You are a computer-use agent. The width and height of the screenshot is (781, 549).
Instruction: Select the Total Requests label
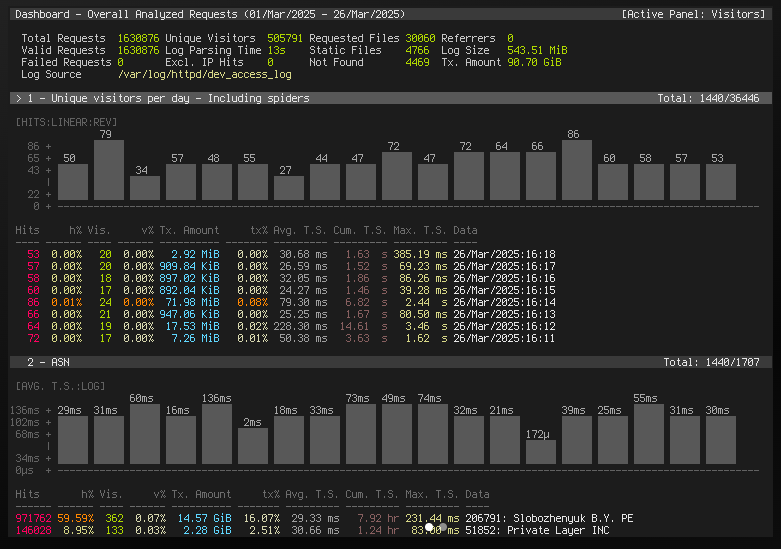tap(63, 38)
